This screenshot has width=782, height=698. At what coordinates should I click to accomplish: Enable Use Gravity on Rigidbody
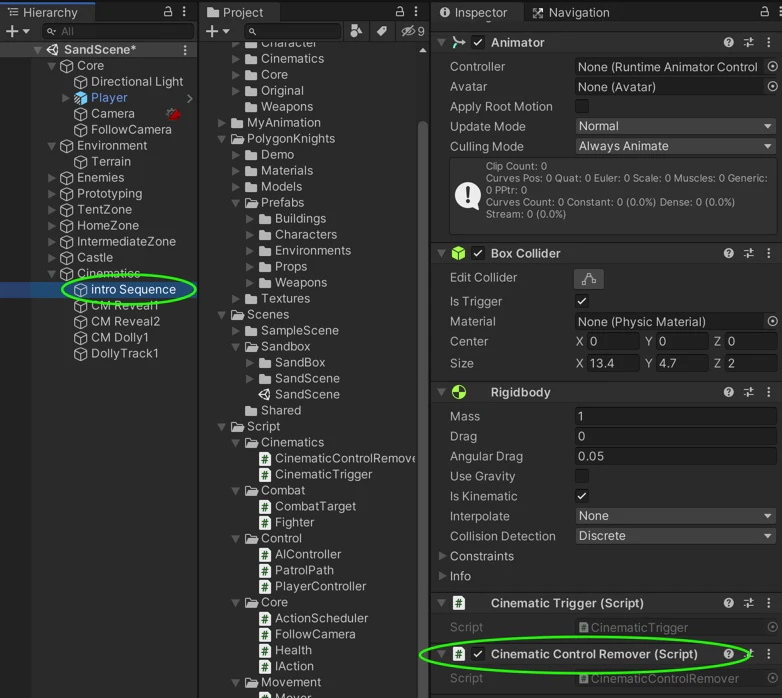(582, 476)
